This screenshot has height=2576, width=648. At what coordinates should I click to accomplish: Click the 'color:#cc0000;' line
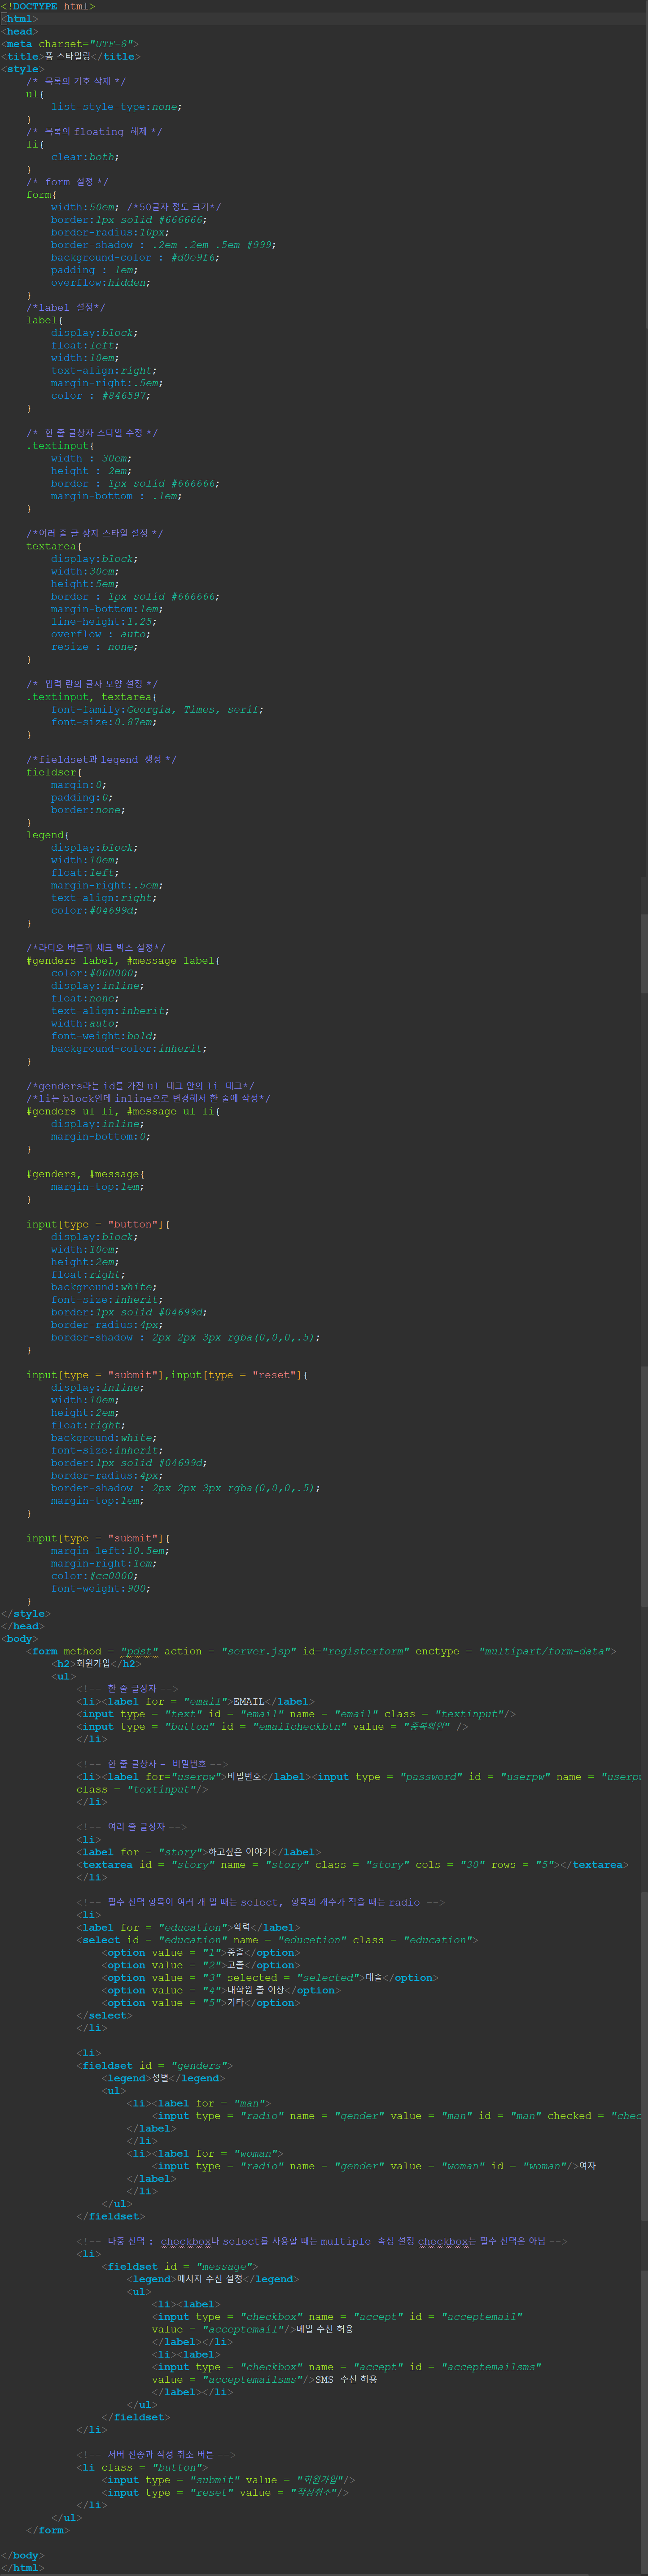[95, 1576]
